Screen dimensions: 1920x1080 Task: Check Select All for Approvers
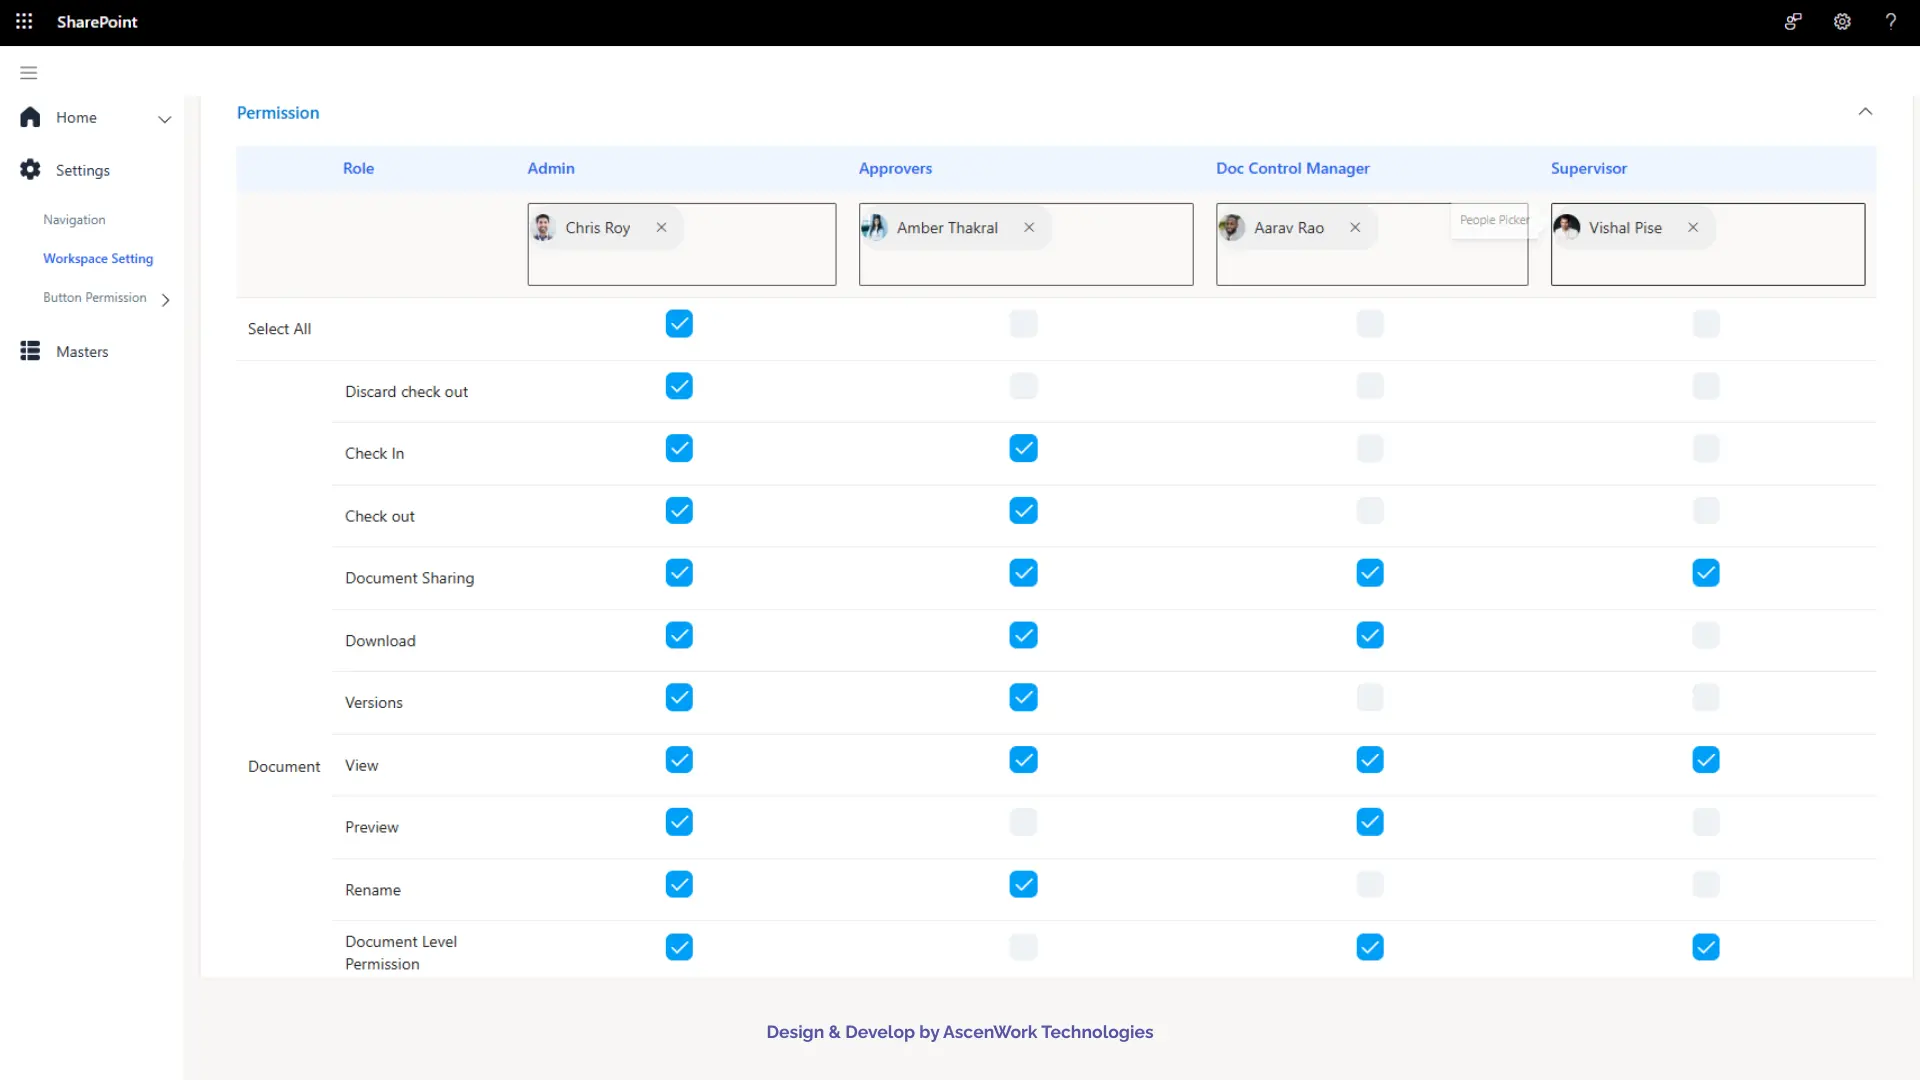(x=1023, y=323)
